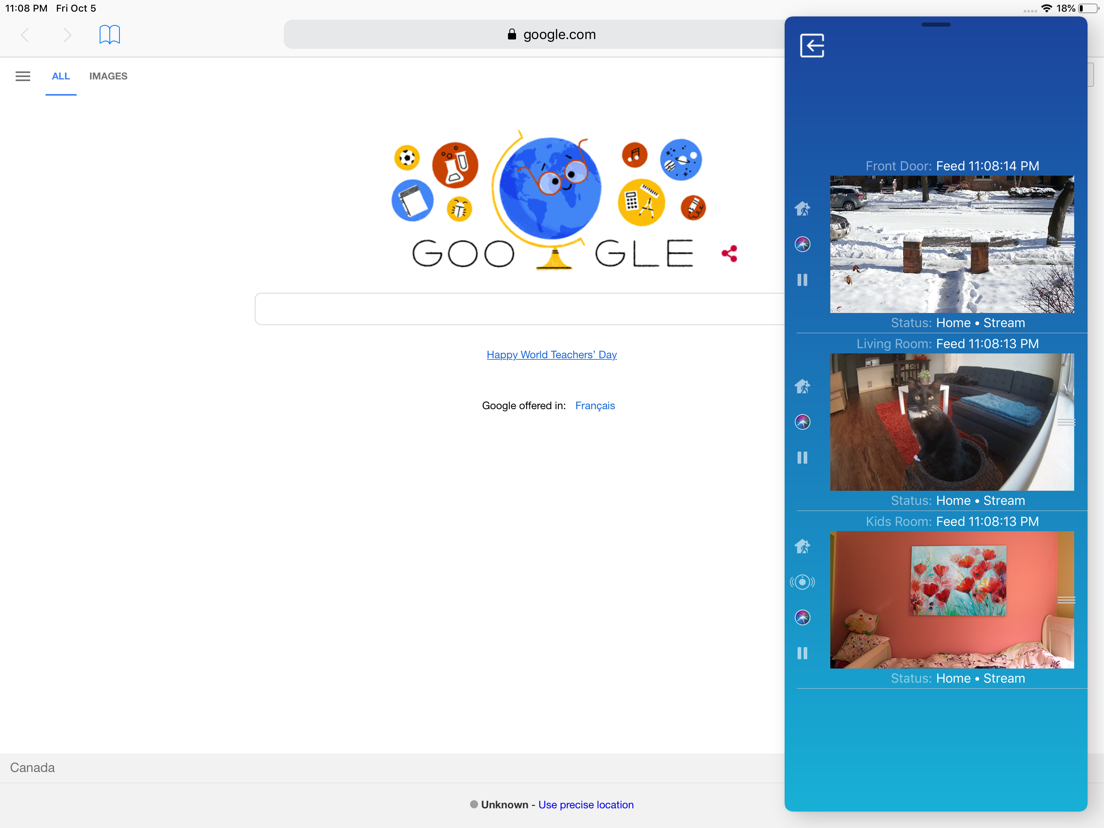Grab the reorder handle on Living Room feed
This screenshot has width=1104, height=828.
tap(1066, 422)
